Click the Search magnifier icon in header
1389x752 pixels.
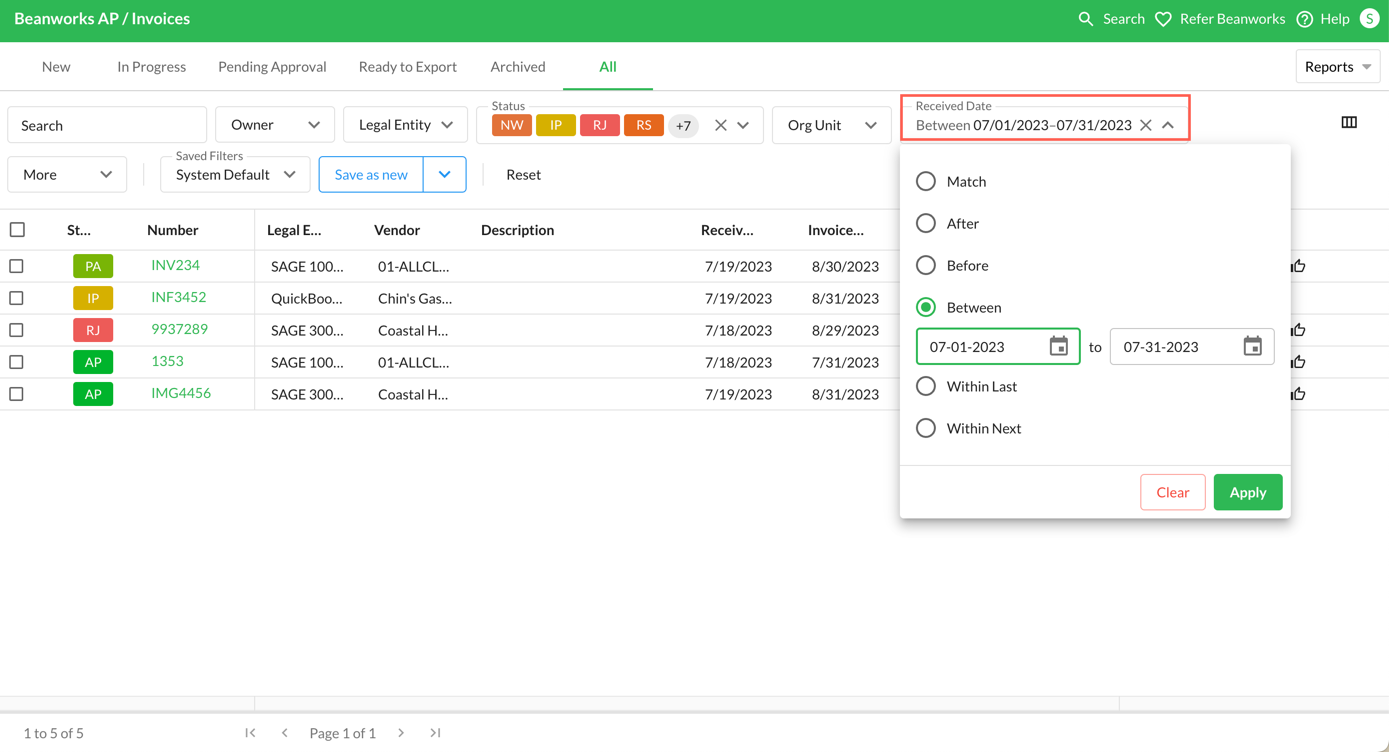tap(1085, 19)
